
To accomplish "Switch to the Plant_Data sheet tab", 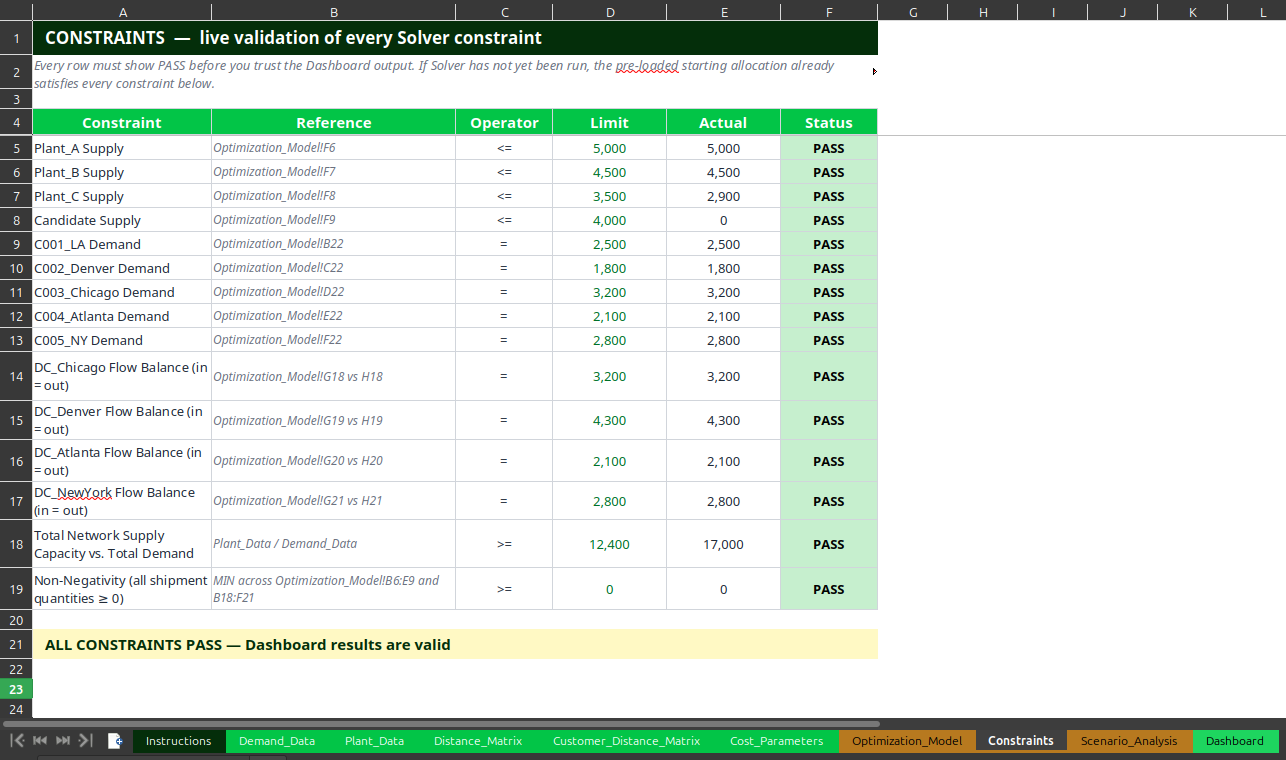I will click(x=374, y=741).
